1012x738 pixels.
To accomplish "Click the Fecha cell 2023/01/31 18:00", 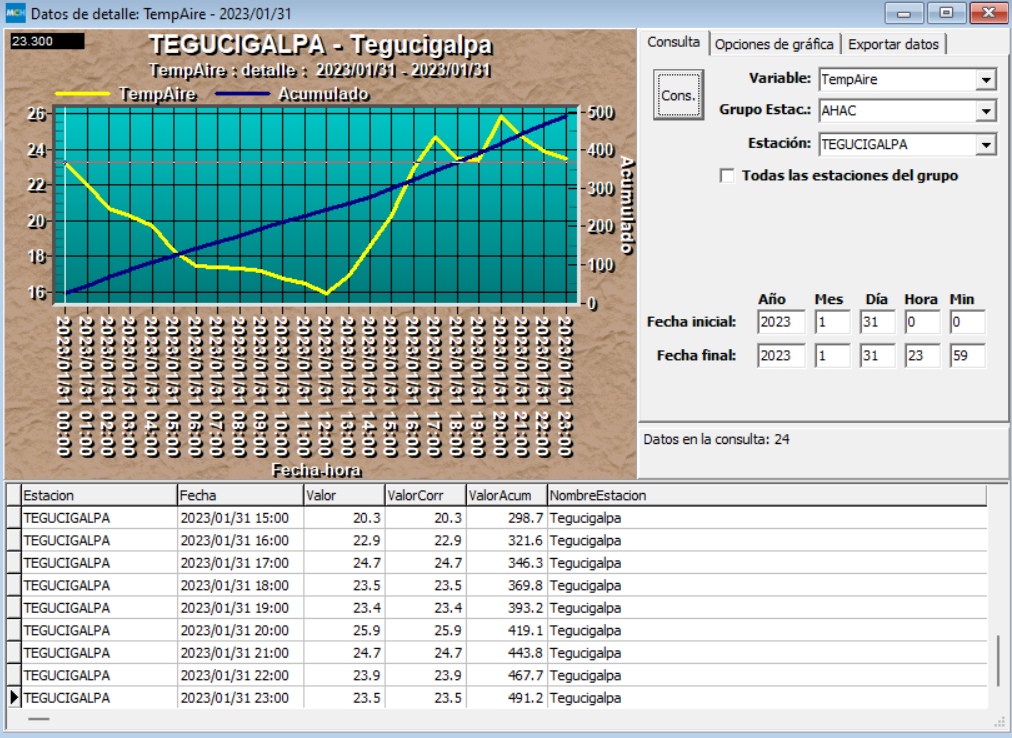I will [x=240, y=586].
